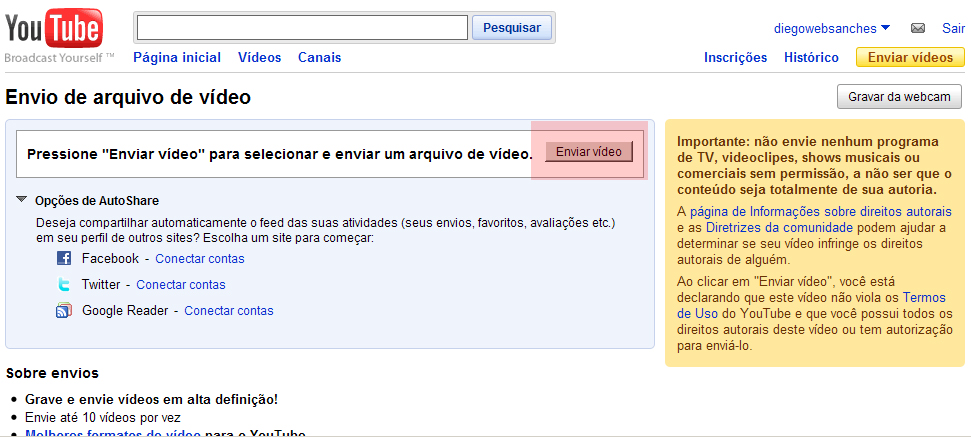
Task: Open the Vídeos navigation item
Action: pos(259,58)
